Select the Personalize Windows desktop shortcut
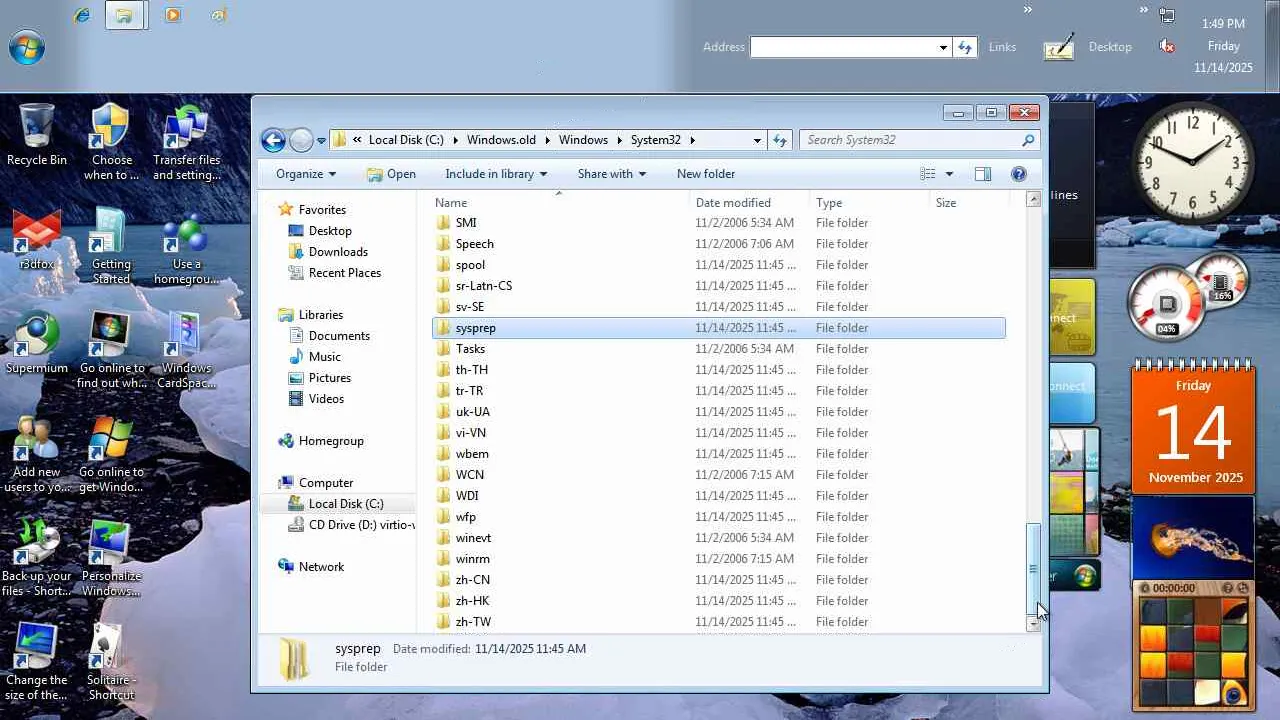The width and height of the screenshot is (1280, 720). [111, 559]
